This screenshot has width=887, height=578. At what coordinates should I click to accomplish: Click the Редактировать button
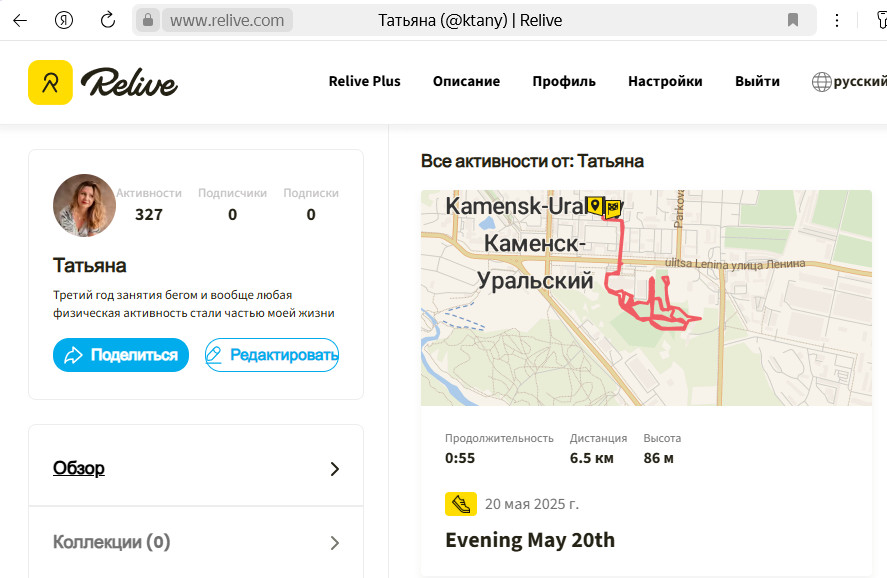coord(272,355)
